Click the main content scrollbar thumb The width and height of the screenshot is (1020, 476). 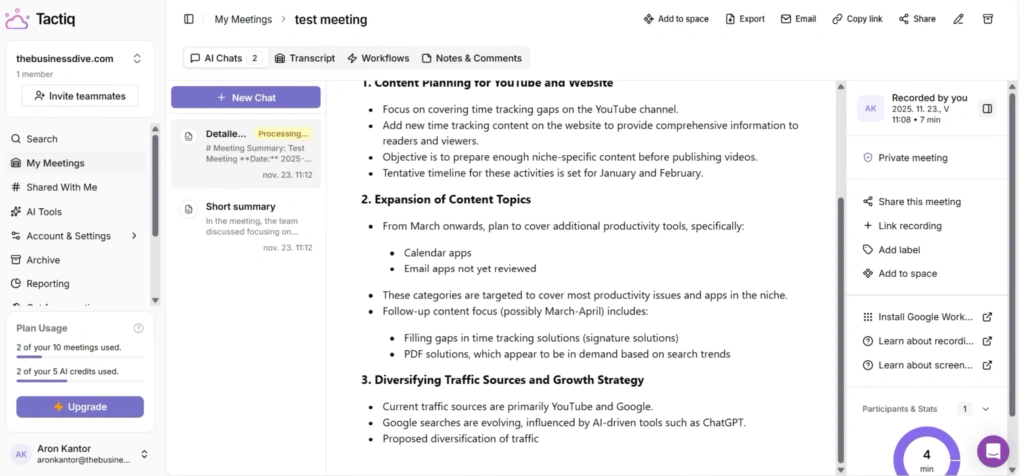840,330
